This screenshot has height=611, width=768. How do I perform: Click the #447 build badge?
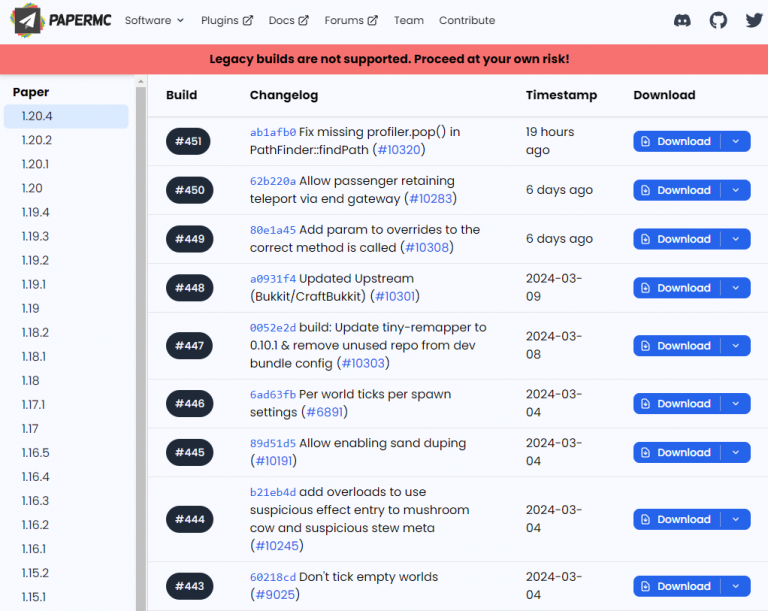[188, 346]
